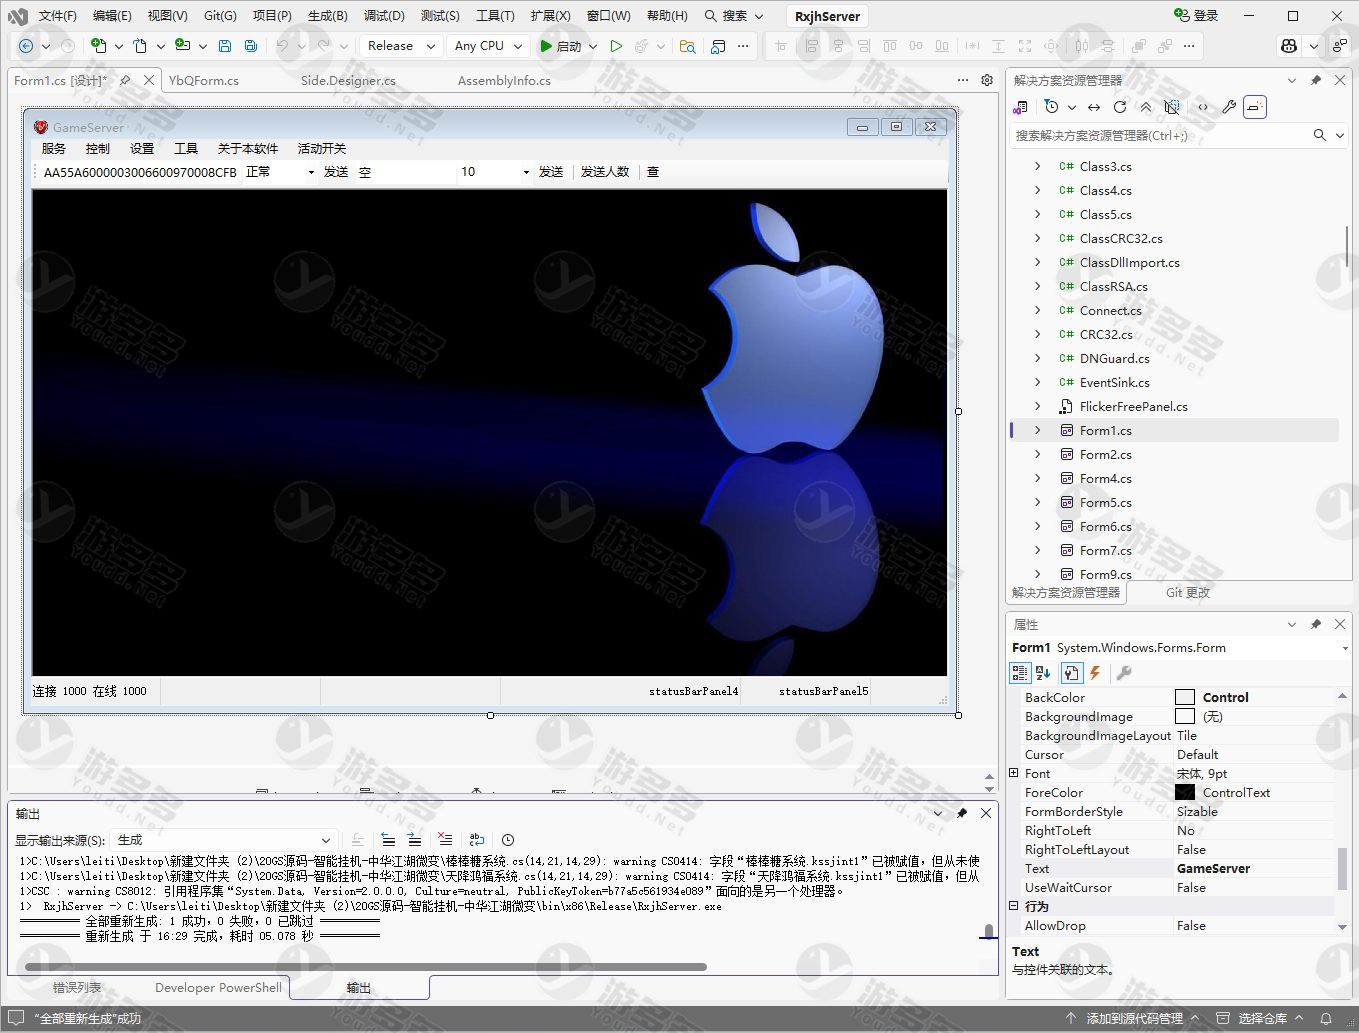Click the black ForeColor swatch
The height and width of the screenshot is (1033, 1359).
point(1185,793)
